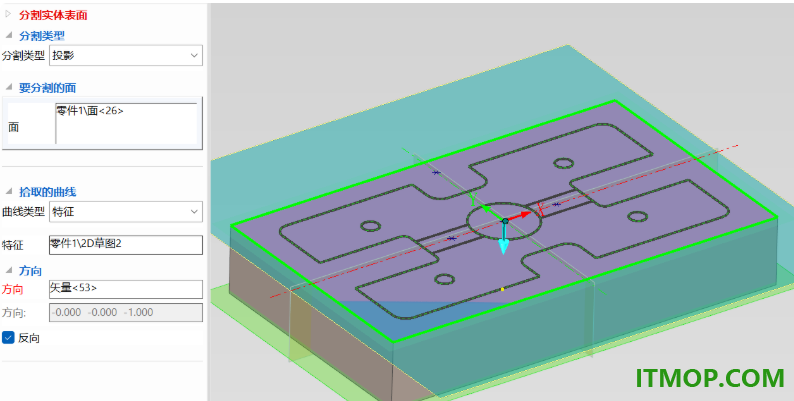Image resolution: width=794 pixels, height=401 pixels.
Task: Expand the 分割实体表面 header triangle
Action: 8,15
